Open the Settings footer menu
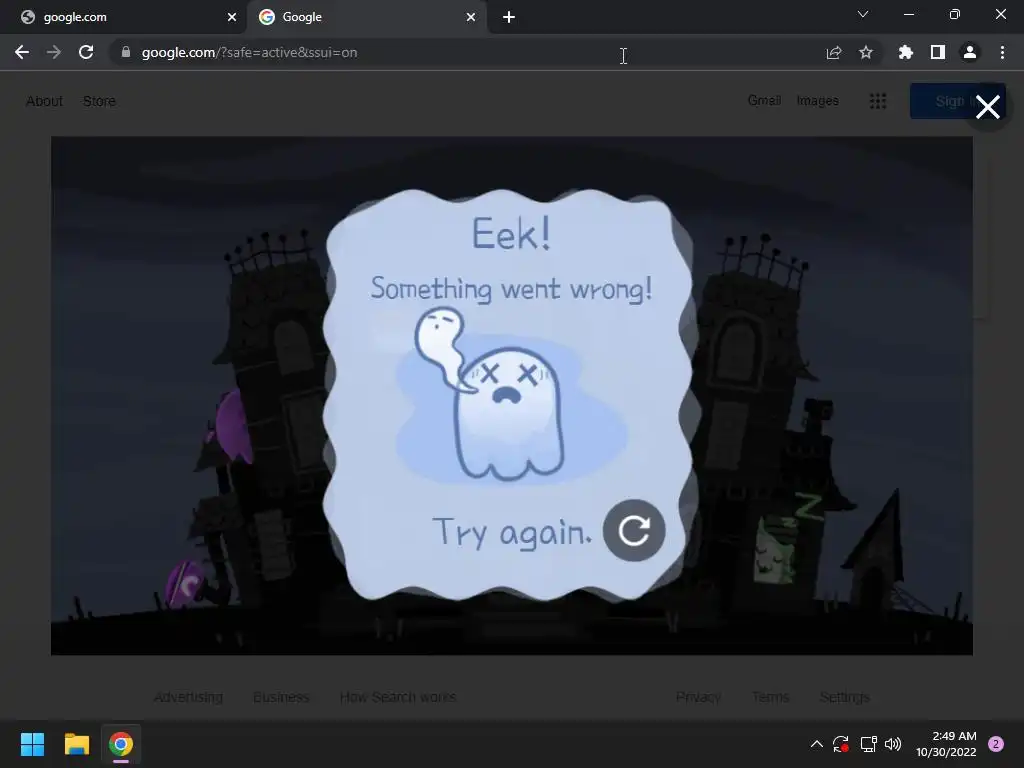The width and height of the screenshot is (1024, 768). point(844,697)
